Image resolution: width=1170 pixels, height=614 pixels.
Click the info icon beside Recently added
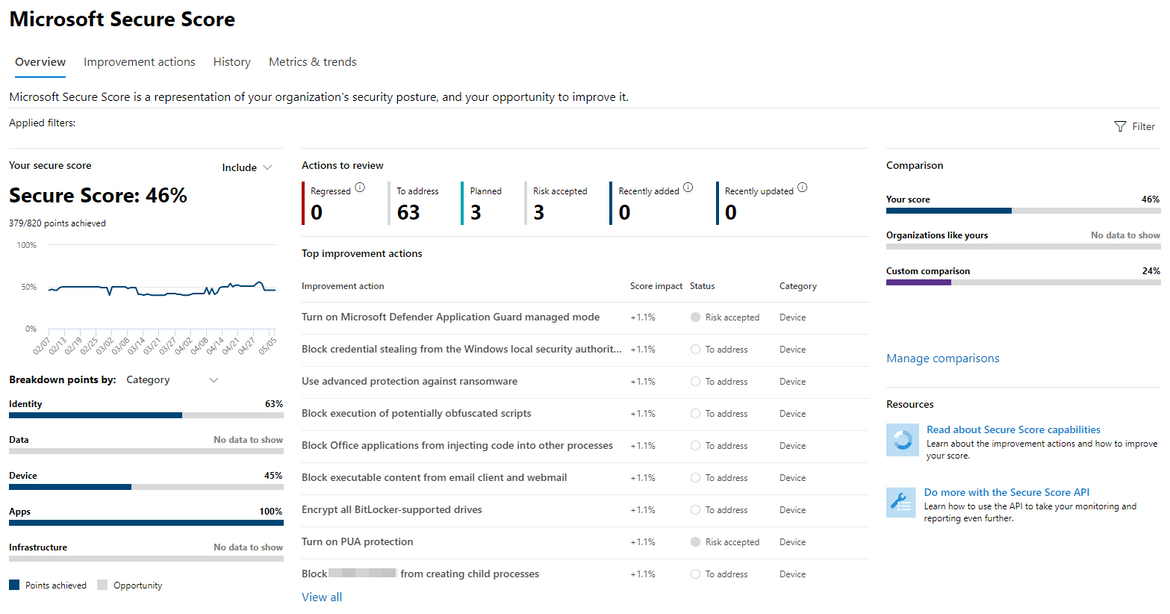coord(688,187)
